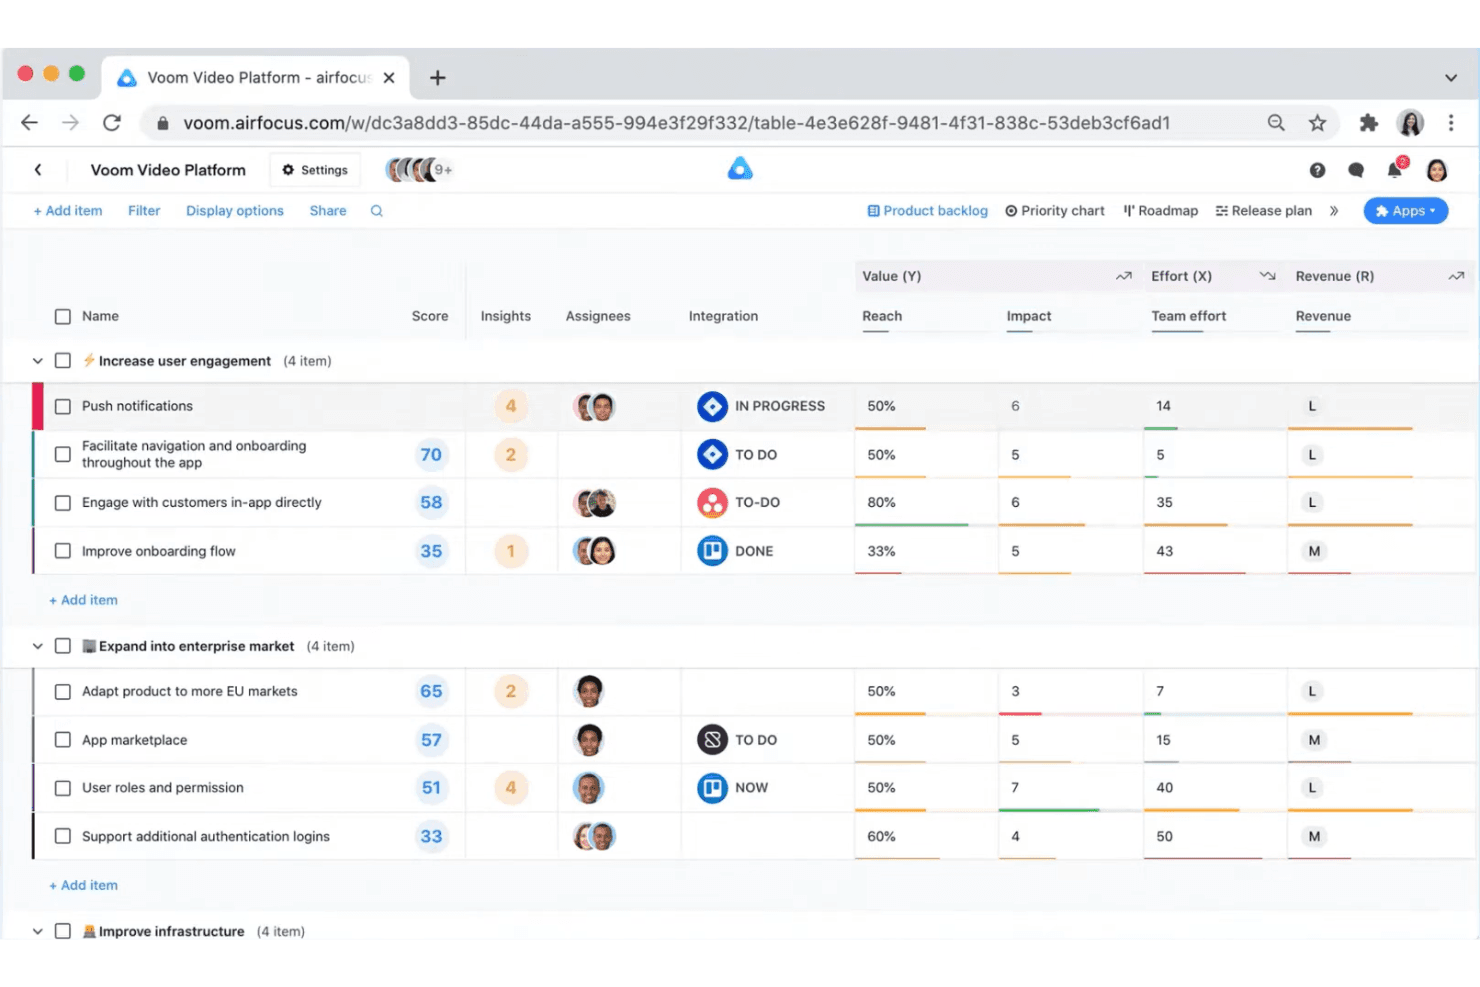Click the search icon next to Share
1480x987 pixels.
pyautogui.click(x=377, y=211)
